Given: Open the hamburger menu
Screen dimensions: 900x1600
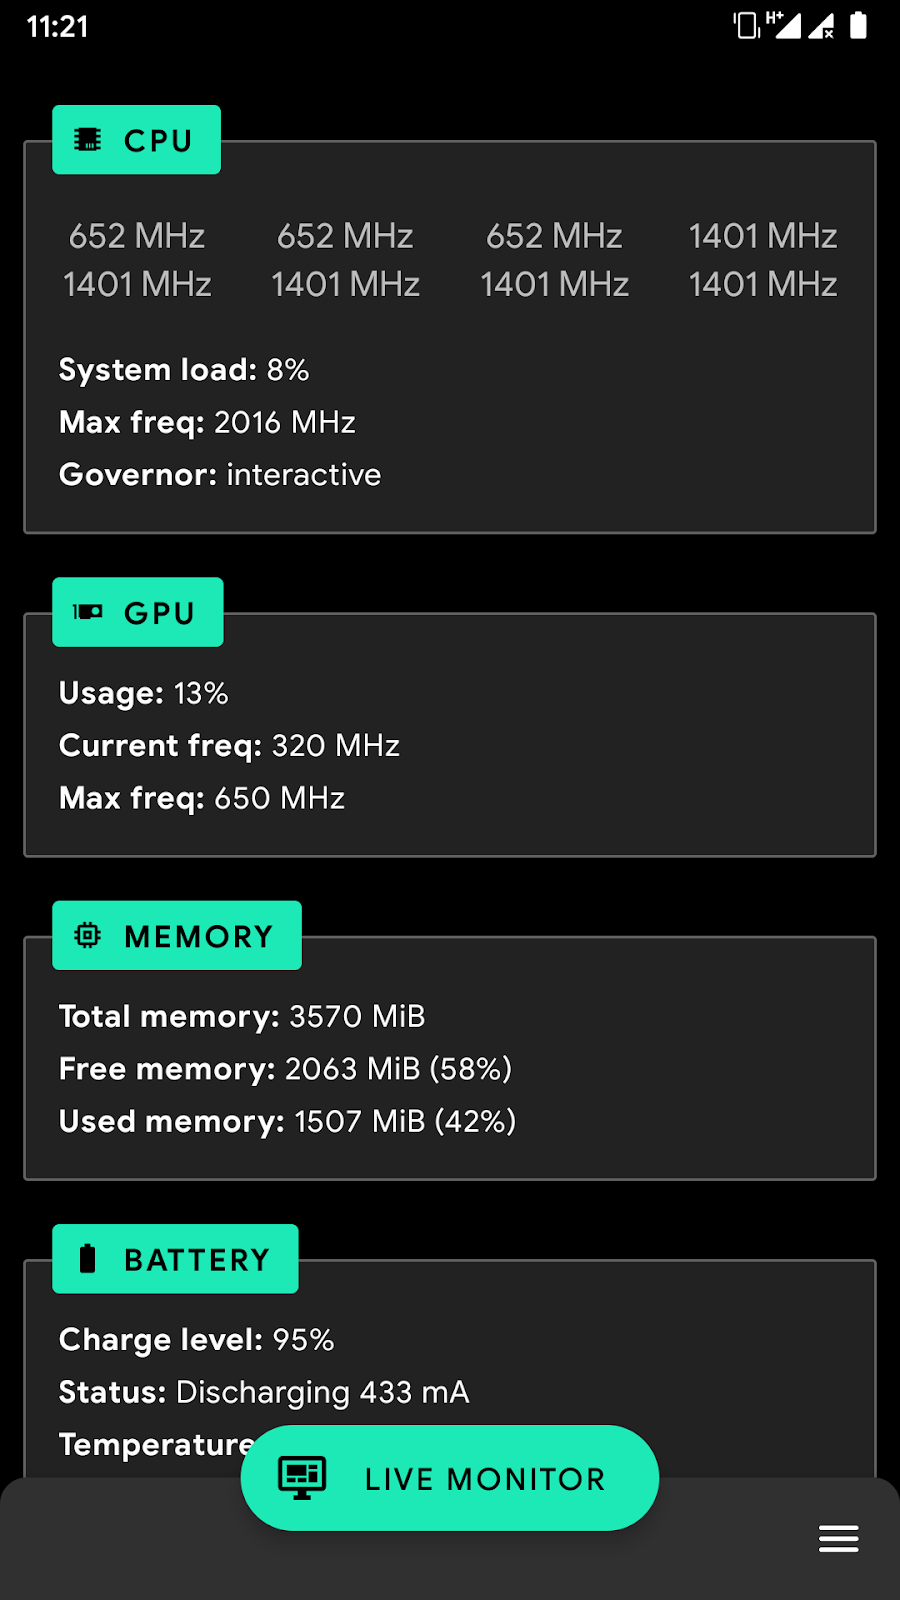Looking at the screenshot, I should point(838,1538).
